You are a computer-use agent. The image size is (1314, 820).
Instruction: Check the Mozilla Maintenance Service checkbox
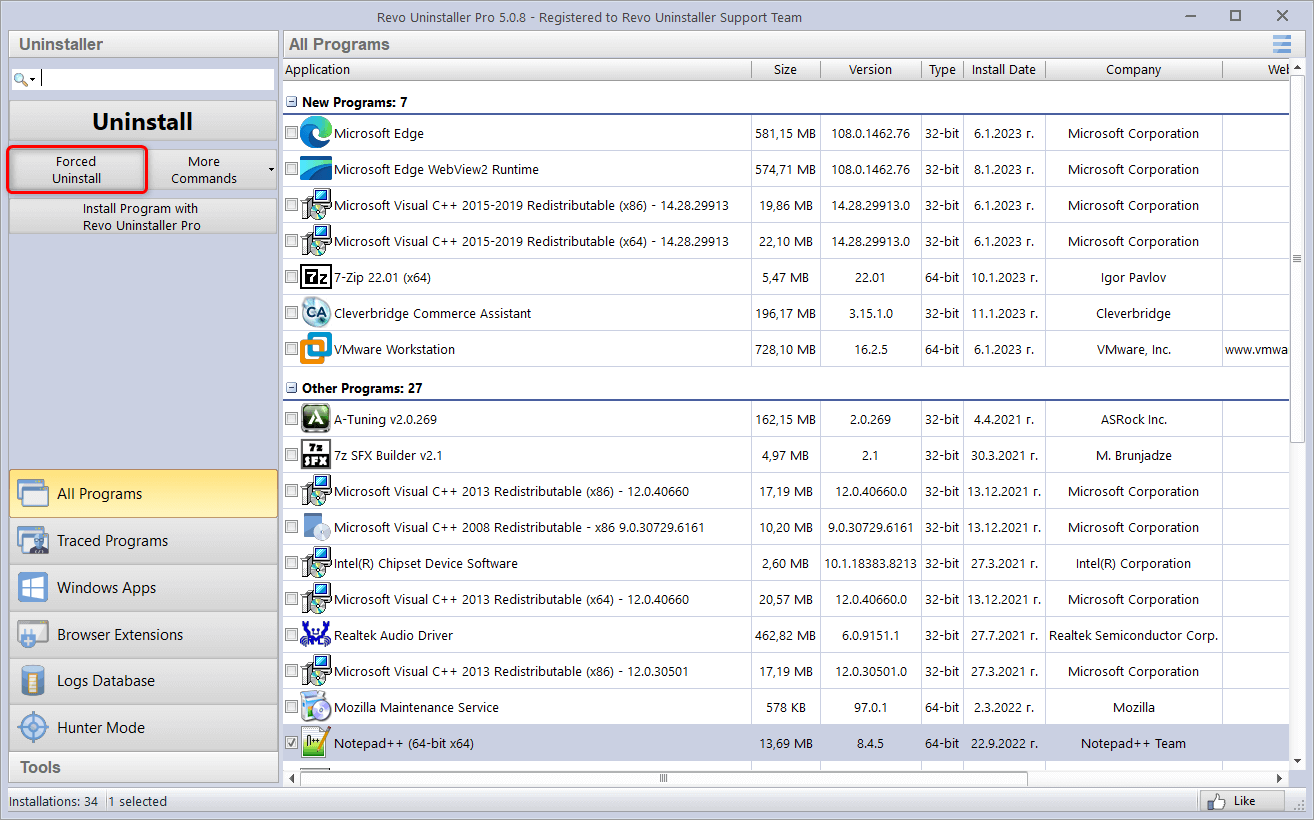tap(291, 707)
